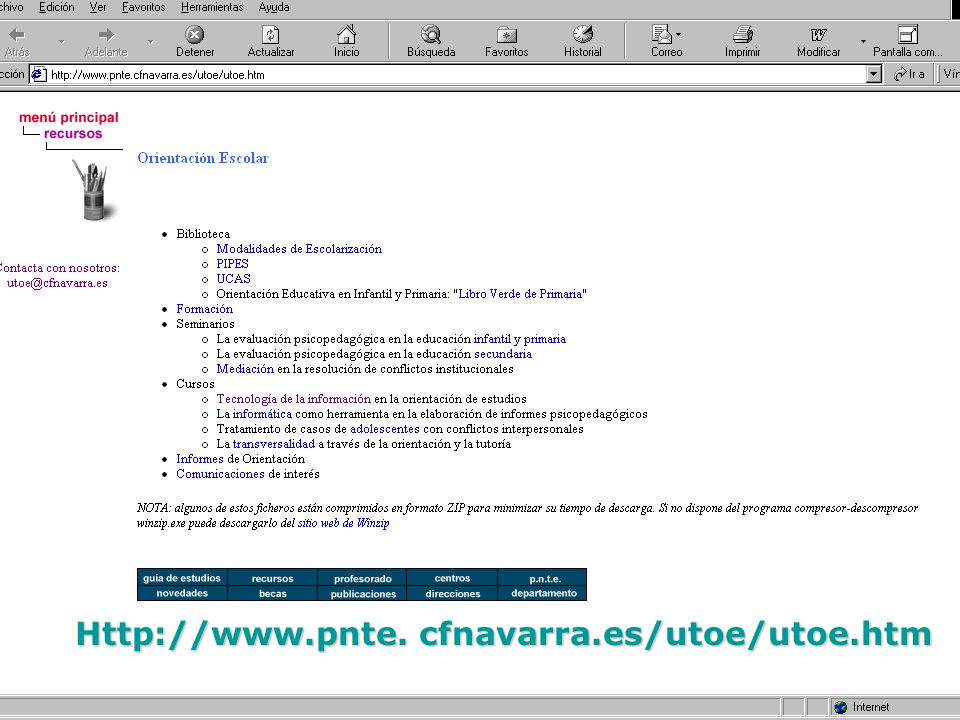Expand the address bar URL dropdown

[x=874, y=75]
